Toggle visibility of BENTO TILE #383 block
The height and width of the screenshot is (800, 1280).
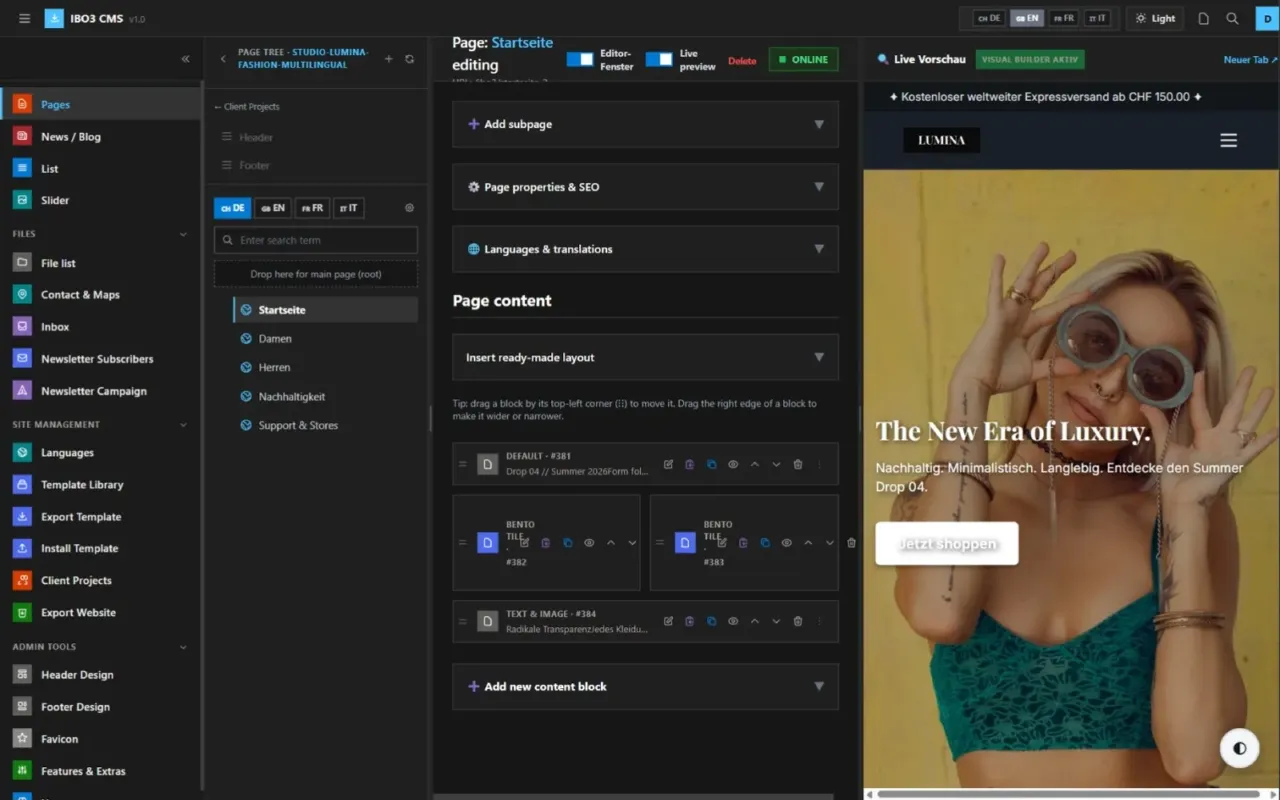point(787,543)
